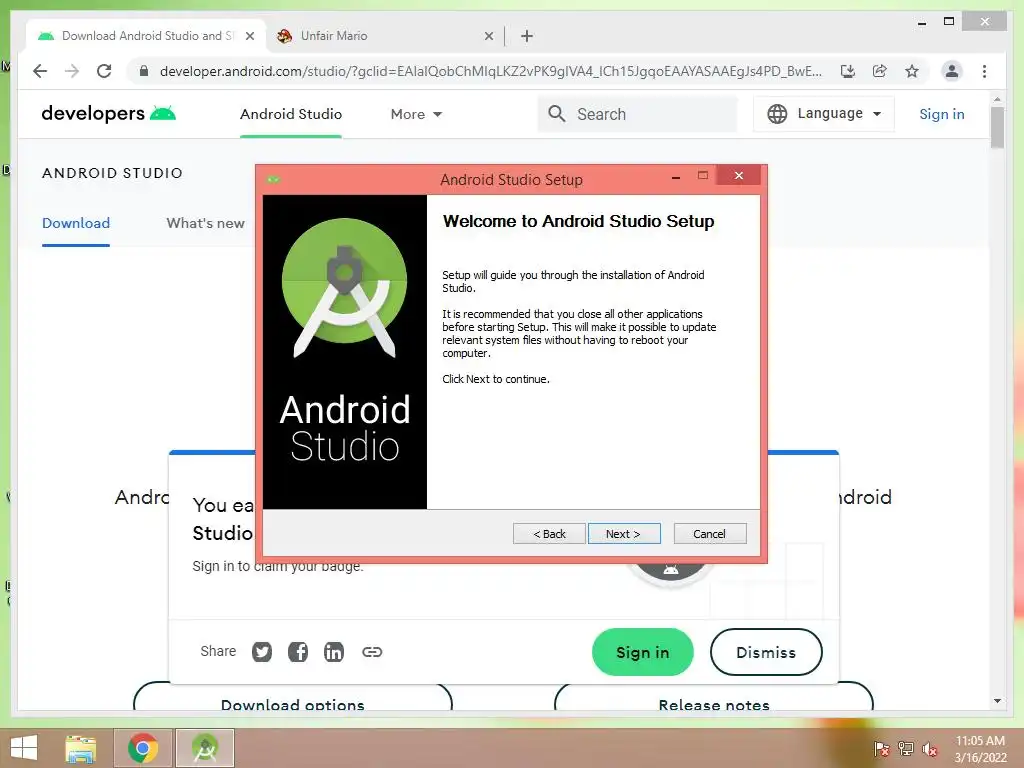Viewport: 1024px width, 768px height.
Task: Click Next in Android Studio Setup
Action: click(624, 534)
